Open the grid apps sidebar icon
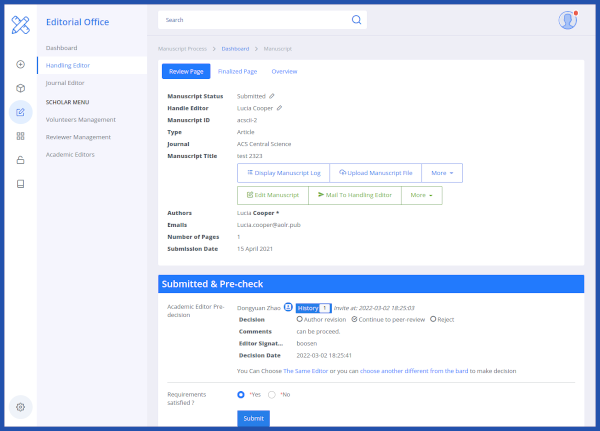 click(20, 136)
